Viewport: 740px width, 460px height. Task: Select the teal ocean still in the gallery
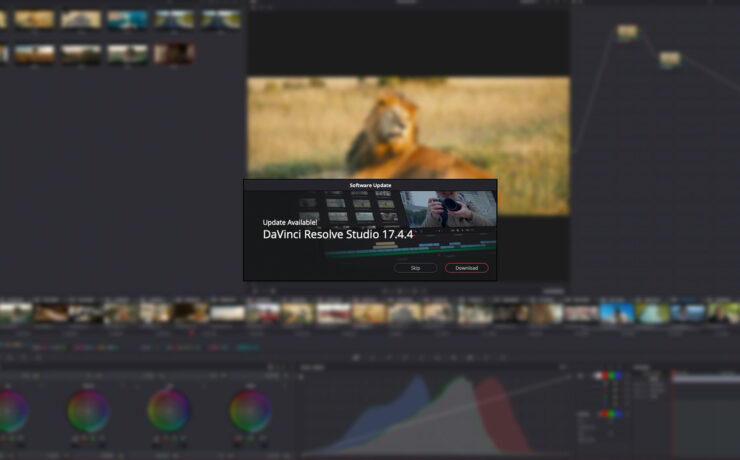click(x=127, y=20)
